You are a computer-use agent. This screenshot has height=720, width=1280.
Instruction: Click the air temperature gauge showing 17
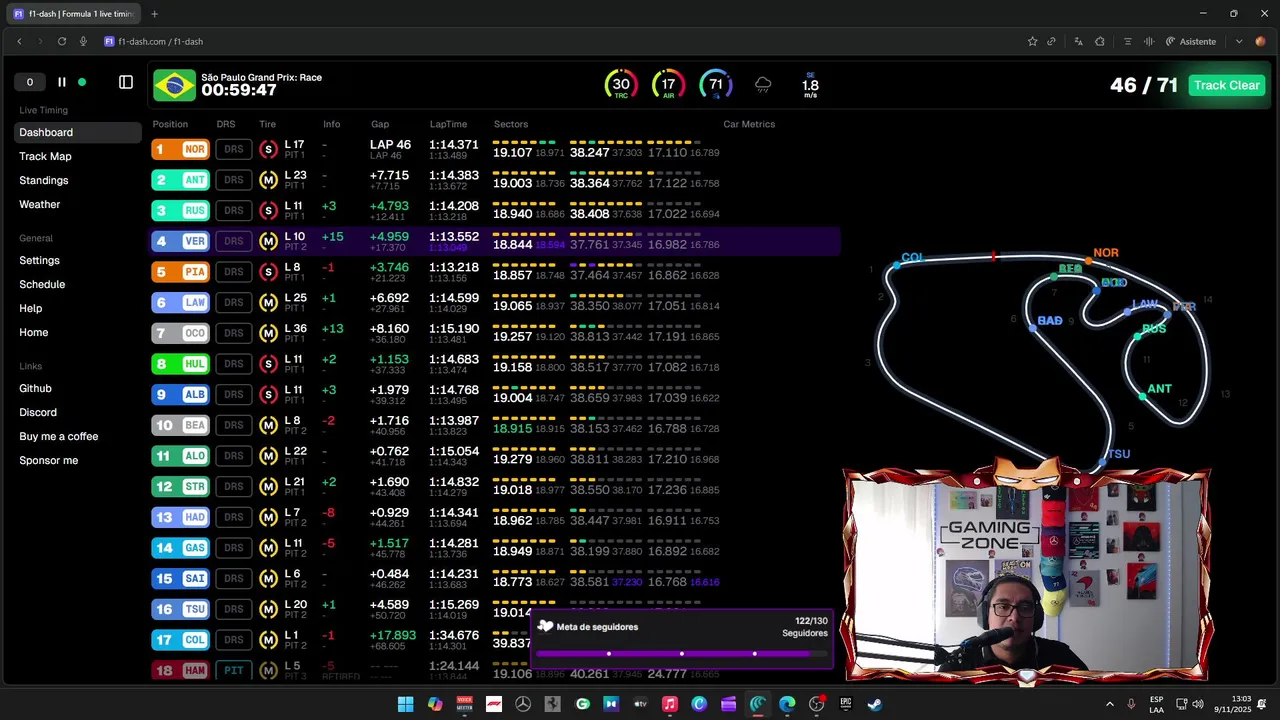point(668,85)
